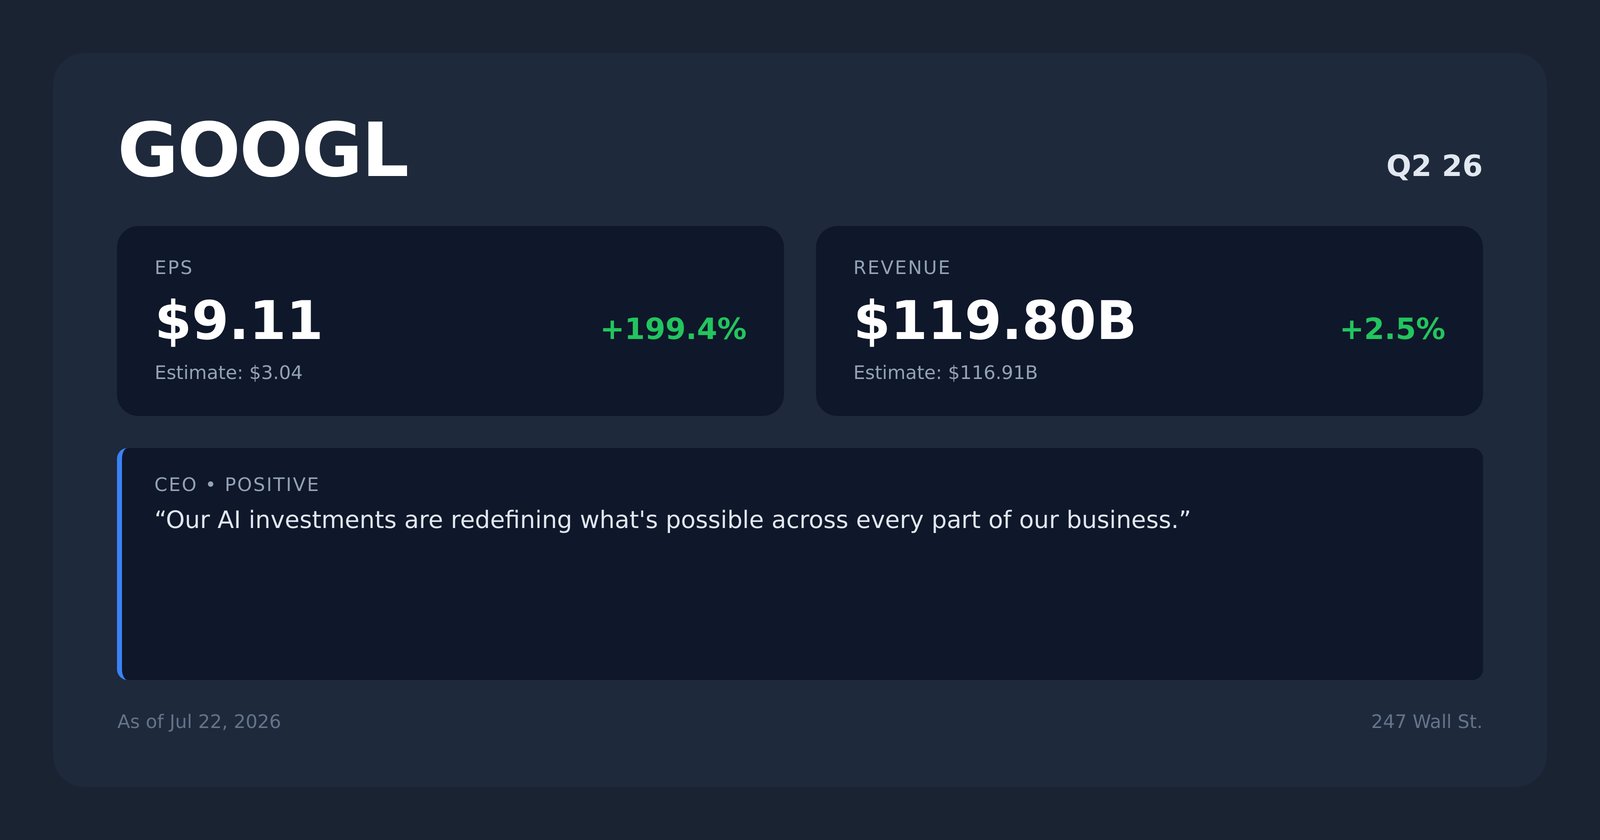1600x840 pixels.
Task: Click the EPS card label
Action: 174,268
